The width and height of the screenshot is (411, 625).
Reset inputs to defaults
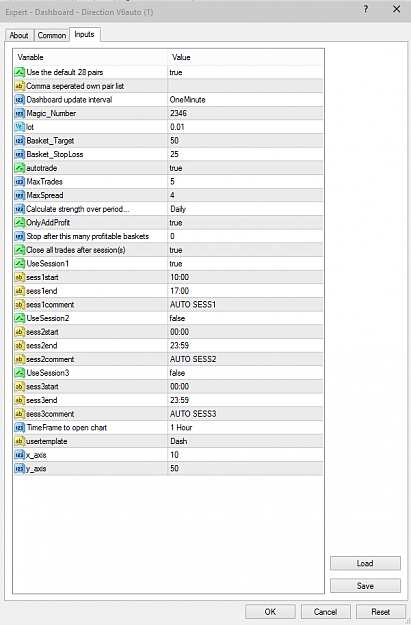pyautogui.click(x=381, y=612)
